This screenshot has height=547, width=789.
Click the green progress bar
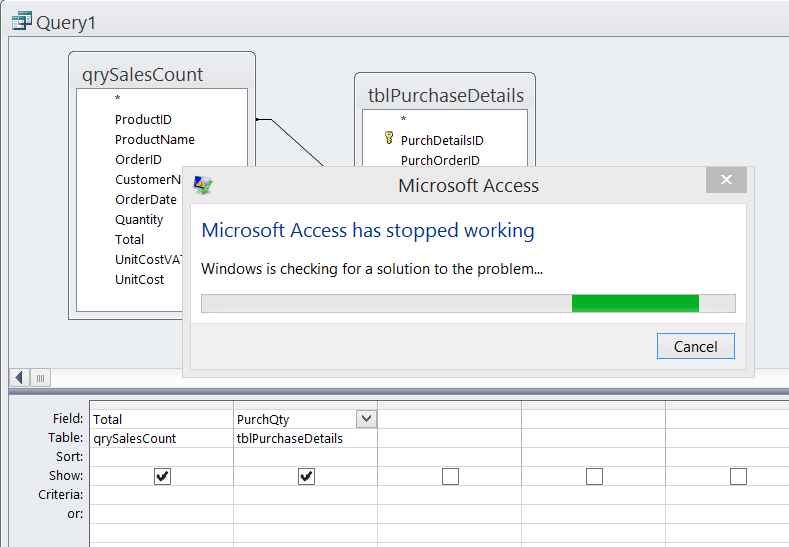635,303
